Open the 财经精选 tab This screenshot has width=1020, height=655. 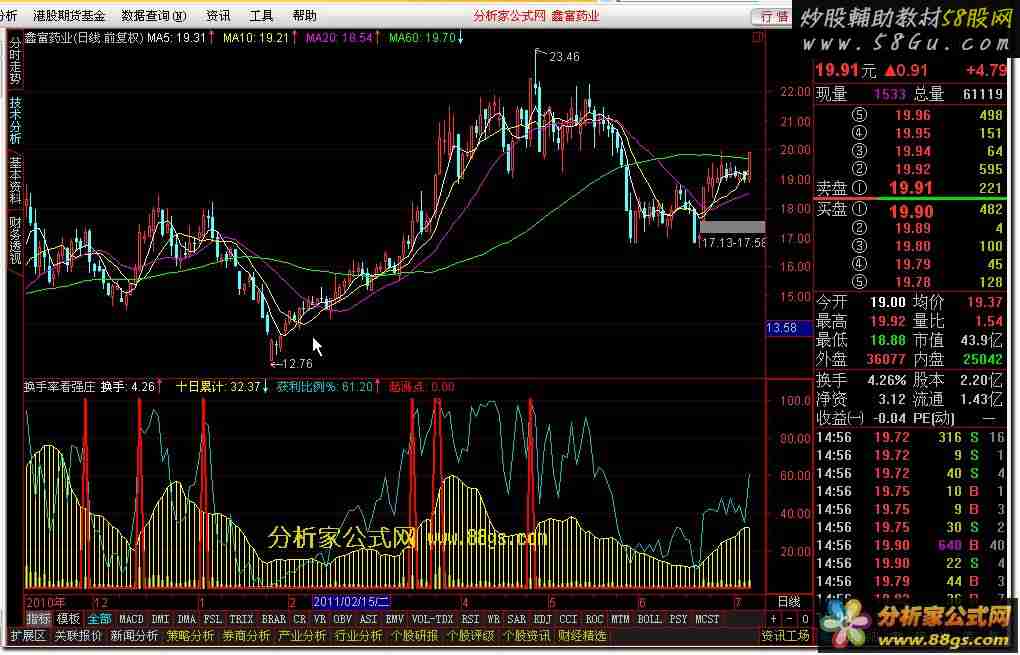point(582,635)
